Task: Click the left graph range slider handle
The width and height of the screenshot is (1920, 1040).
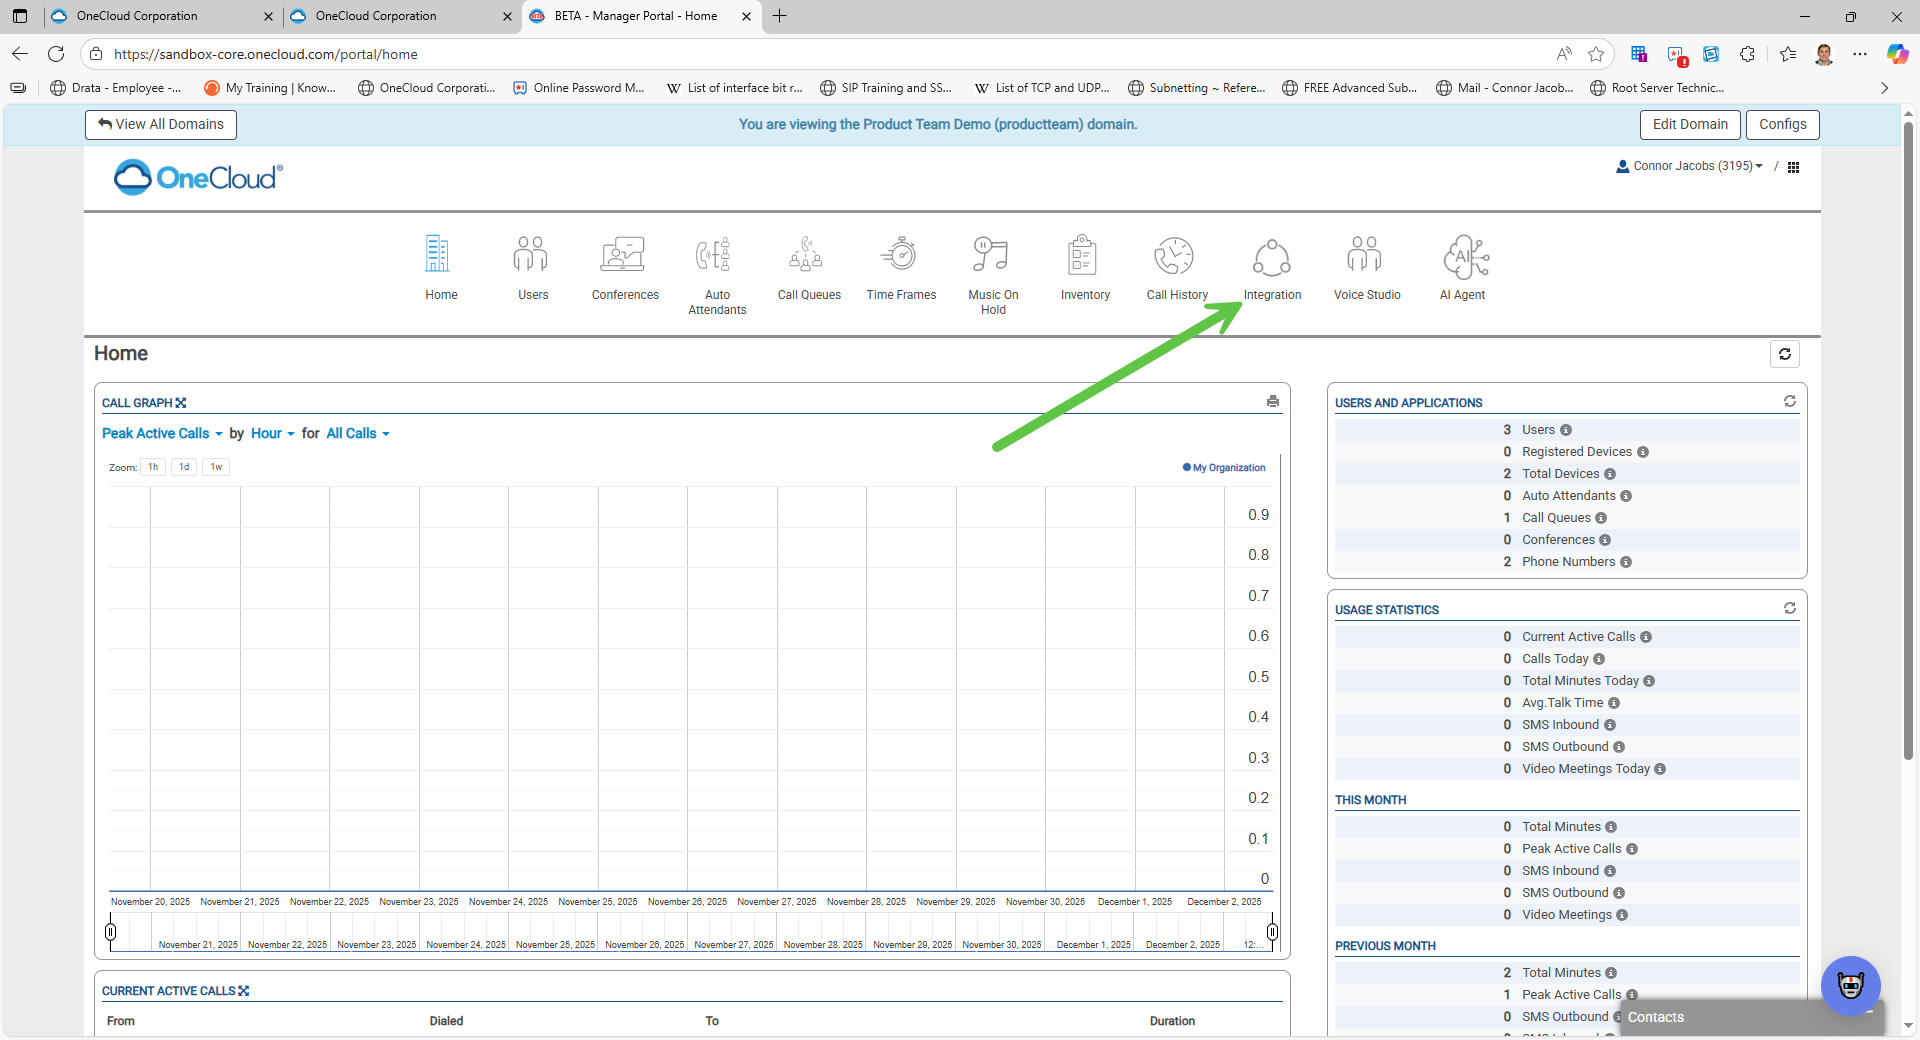Action: click(x=111, y=932)
